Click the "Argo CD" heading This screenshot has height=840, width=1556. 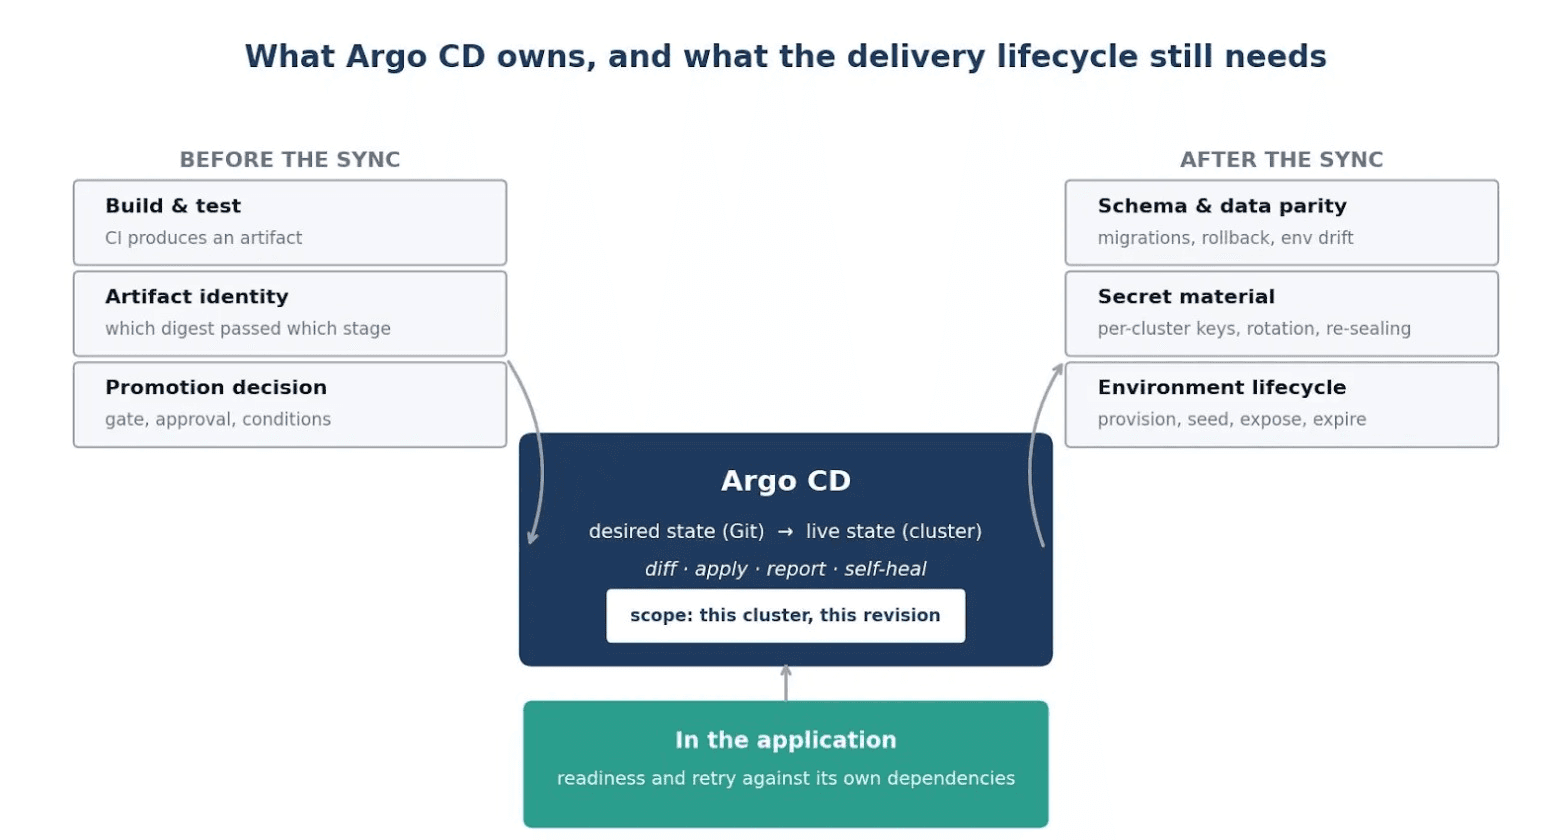pos(786,481)
